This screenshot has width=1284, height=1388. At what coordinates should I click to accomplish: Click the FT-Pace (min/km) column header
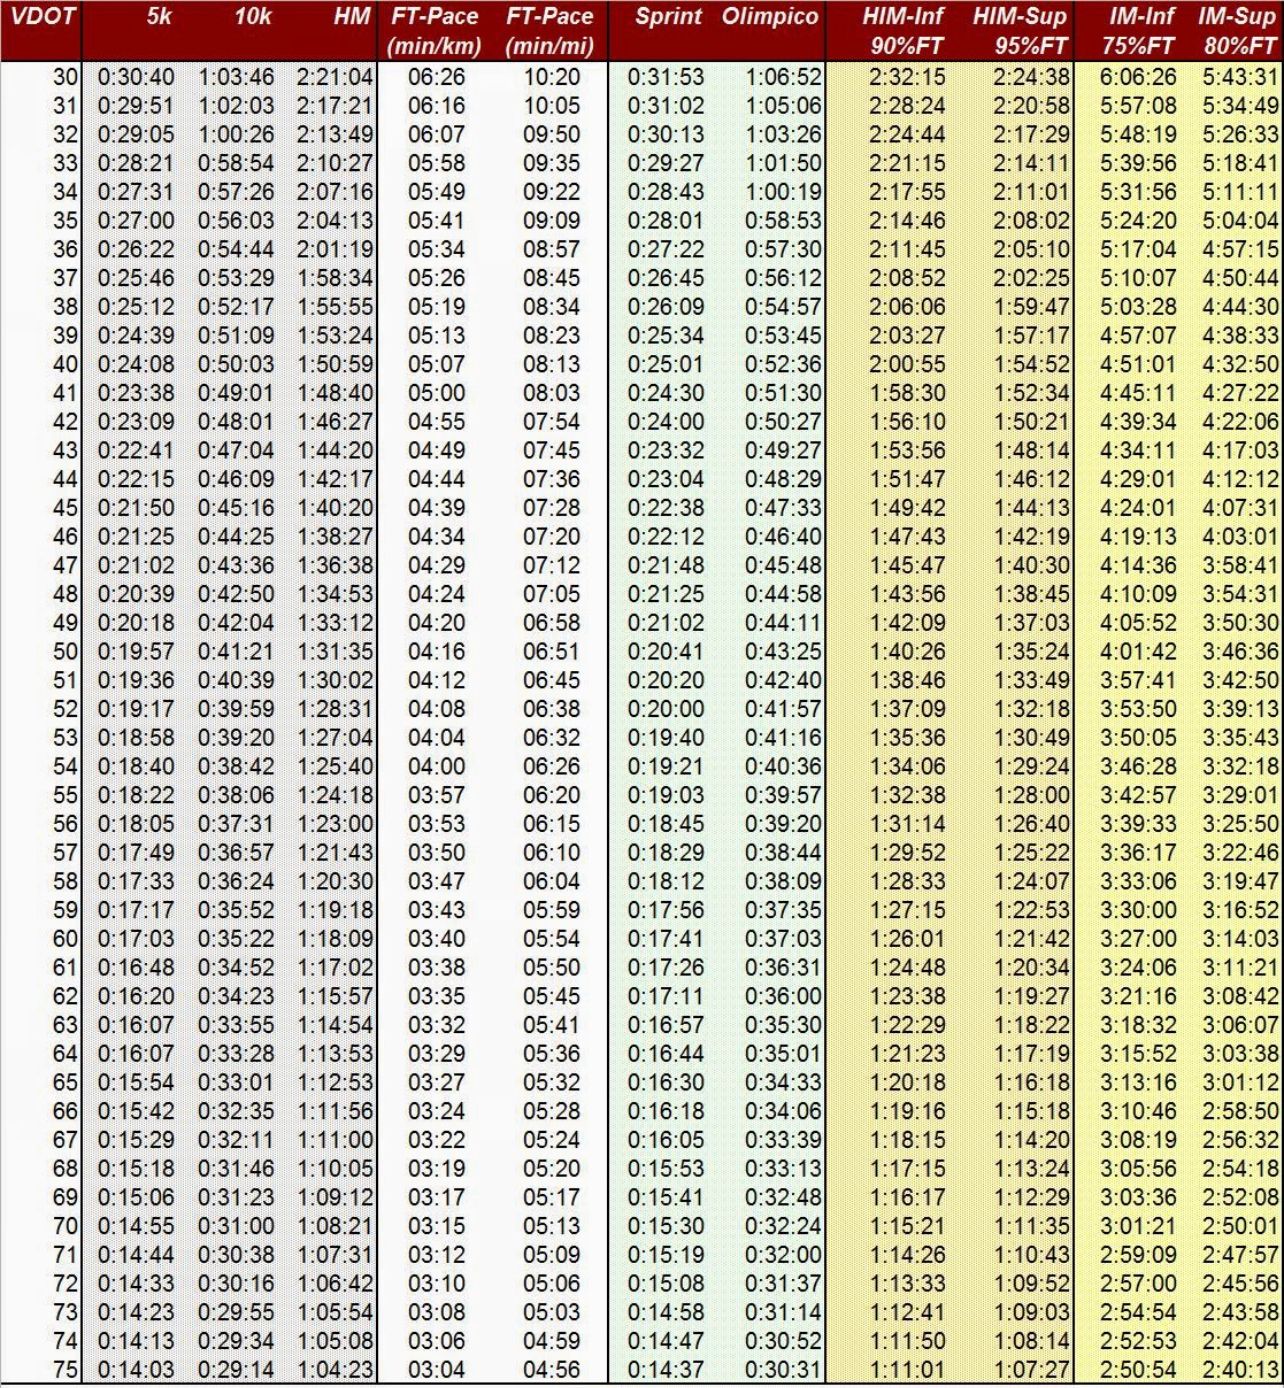click(434, 31)
